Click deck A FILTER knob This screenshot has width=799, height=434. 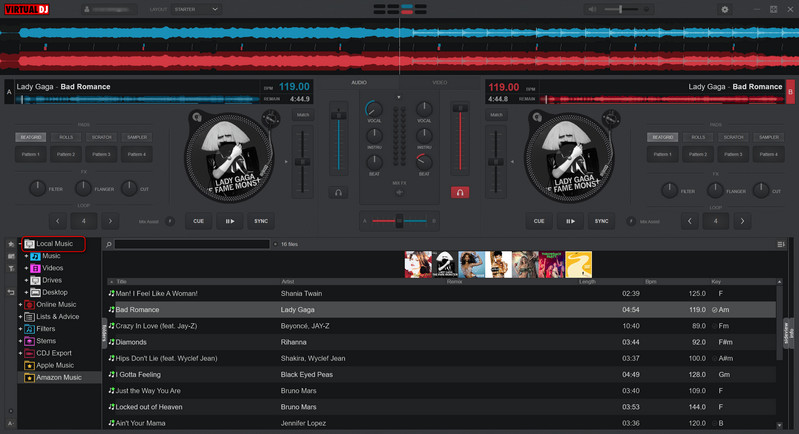click(37, 188)
